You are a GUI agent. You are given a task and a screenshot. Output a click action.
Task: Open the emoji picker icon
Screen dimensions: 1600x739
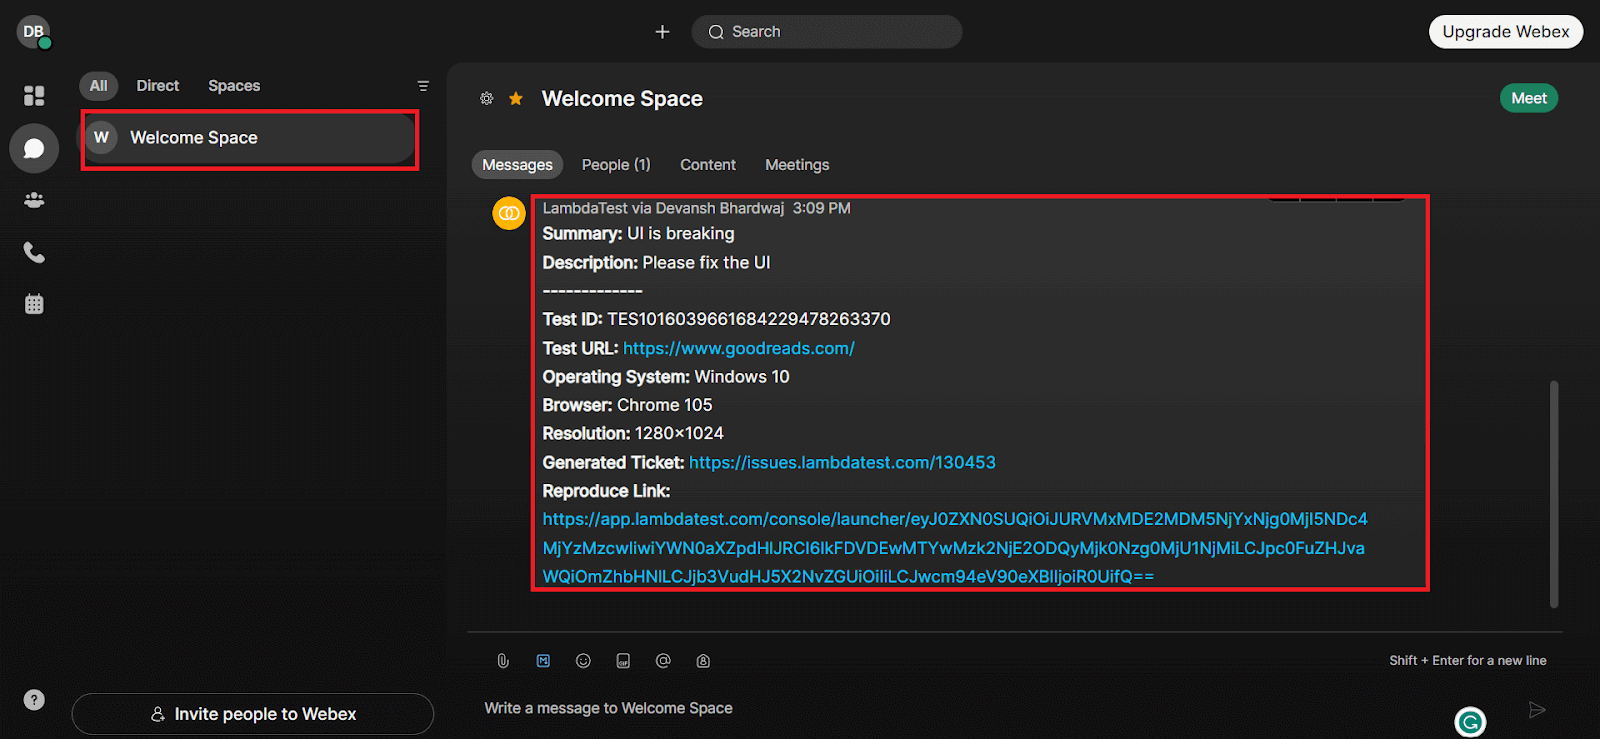click(x=583, y=661)
